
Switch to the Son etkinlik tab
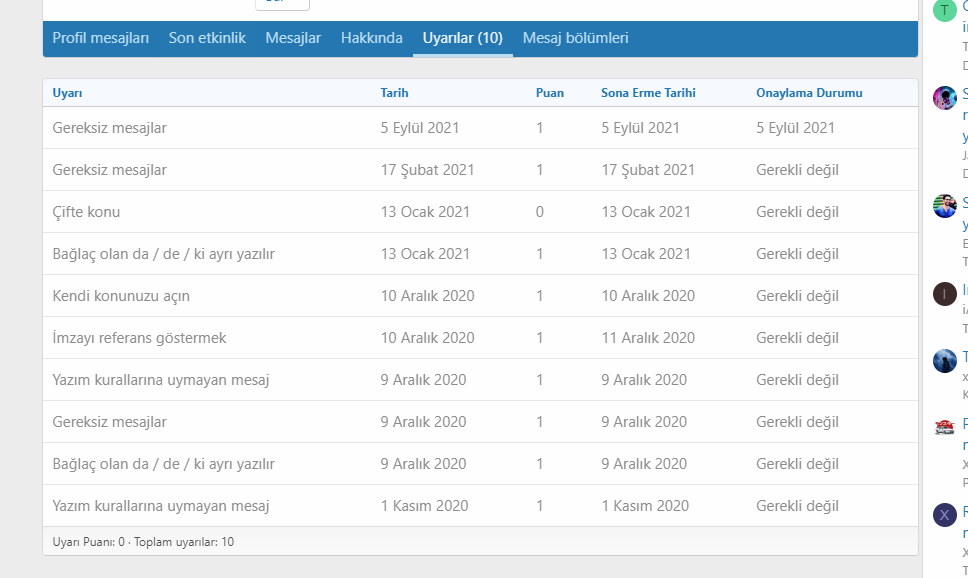coord(207,38)
